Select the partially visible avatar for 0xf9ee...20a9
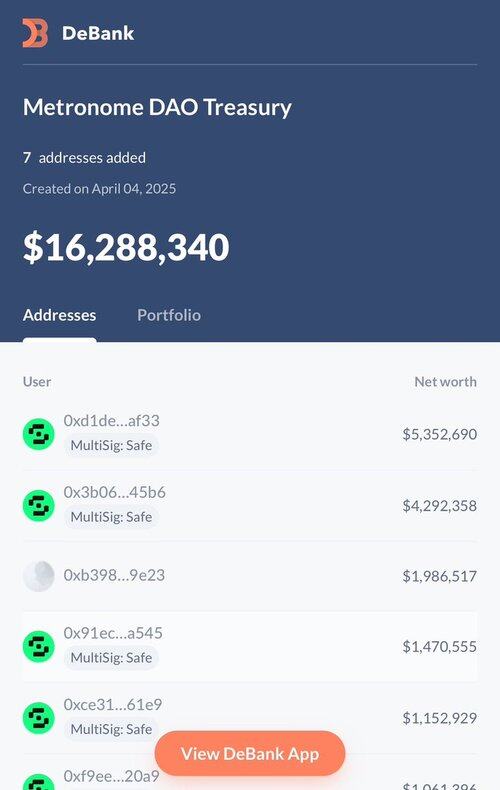Viewport: 500px width, 790px height. pyautogui.click(x=38, y=782)
